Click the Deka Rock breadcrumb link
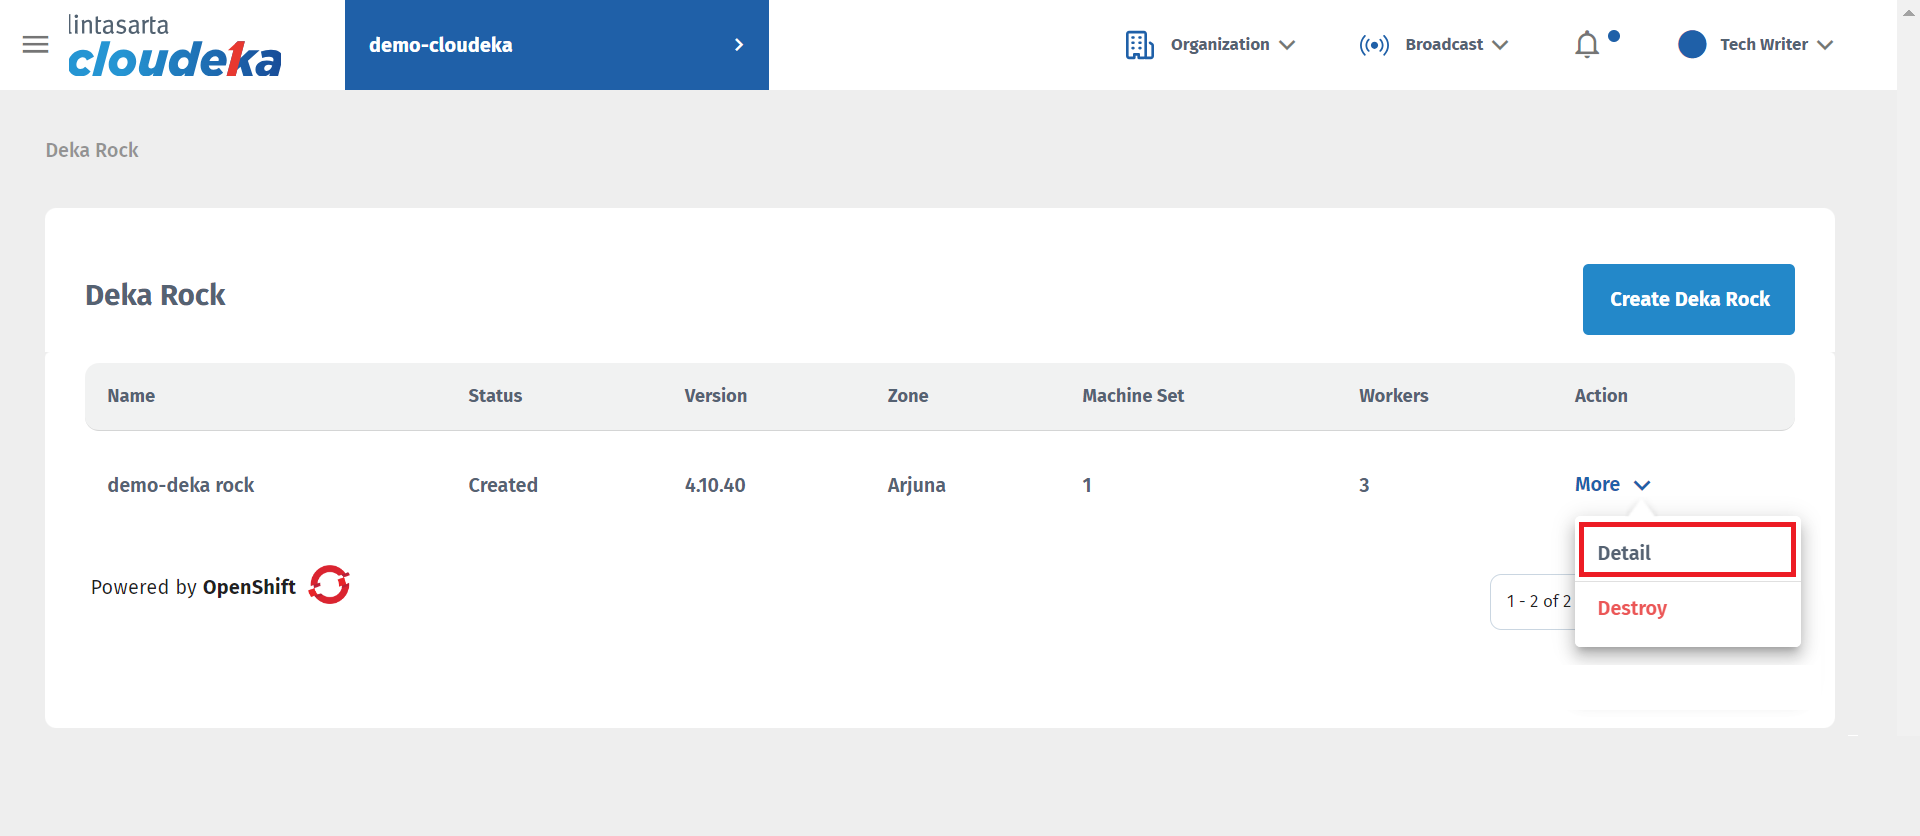This screenshot has height=836, width=1920. point(92,150)
